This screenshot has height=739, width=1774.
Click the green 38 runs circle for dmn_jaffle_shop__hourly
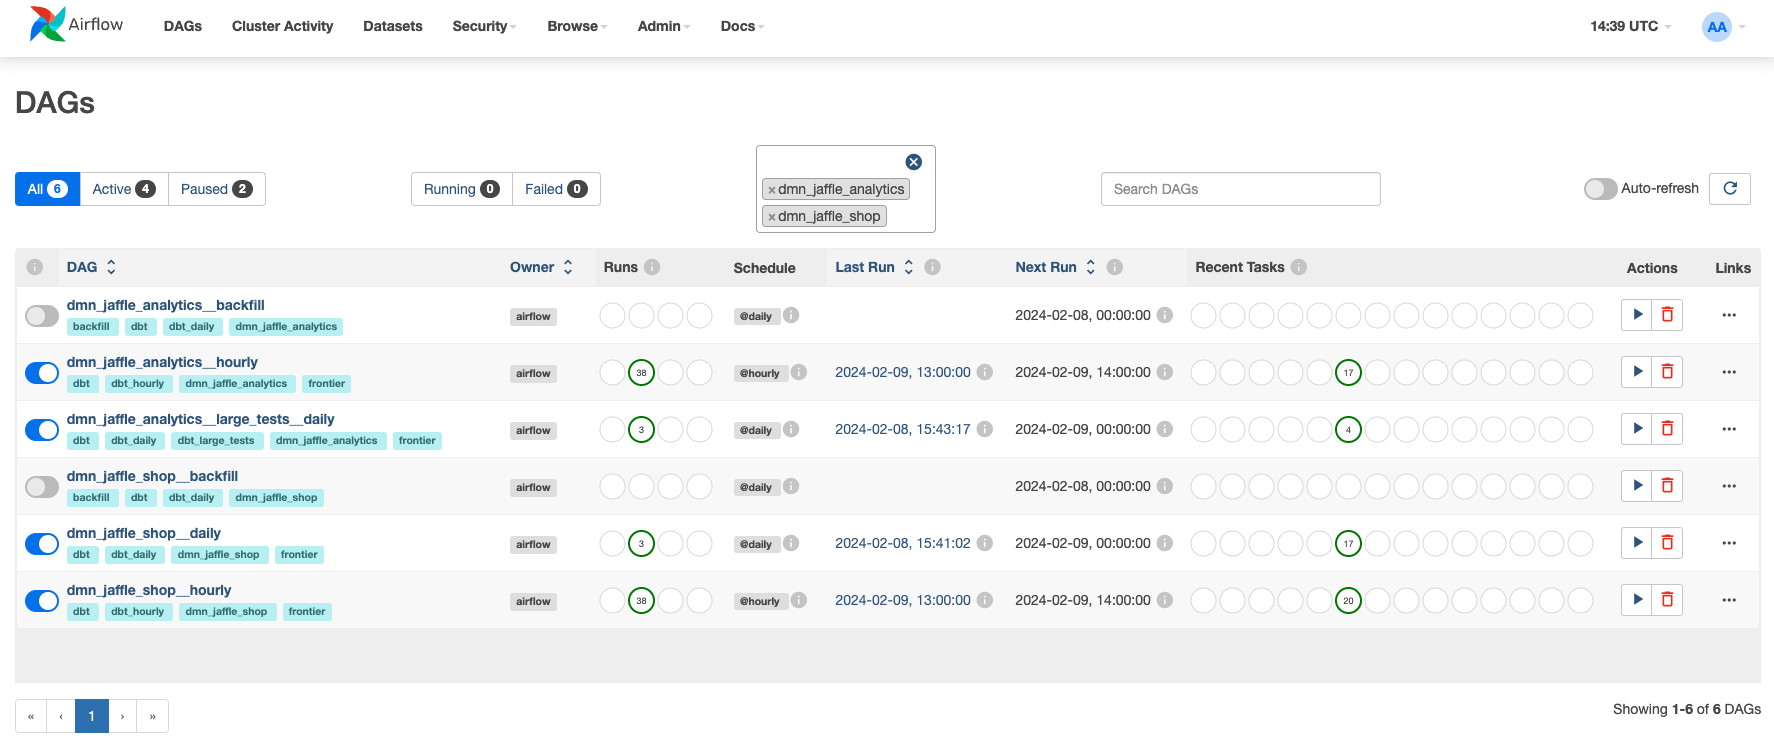[641, 601]
